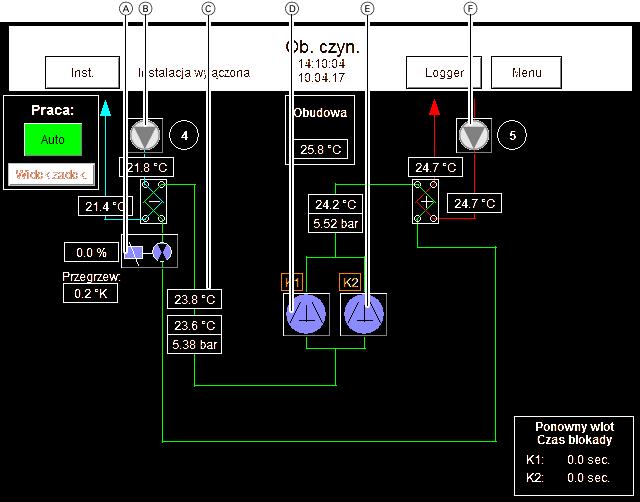640x502 pixels.
Task: Click the round expansion valve symbol
Action: [x=162, y=252]
